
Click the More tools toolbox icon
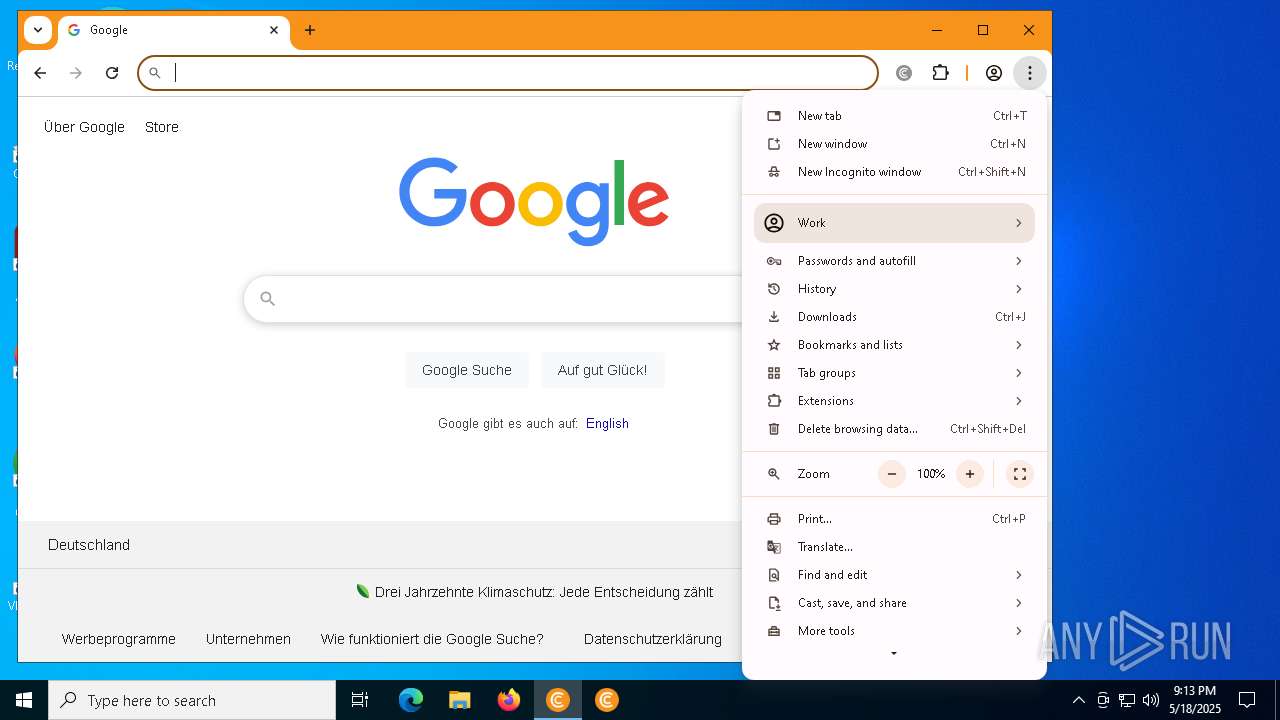point(774,631)
